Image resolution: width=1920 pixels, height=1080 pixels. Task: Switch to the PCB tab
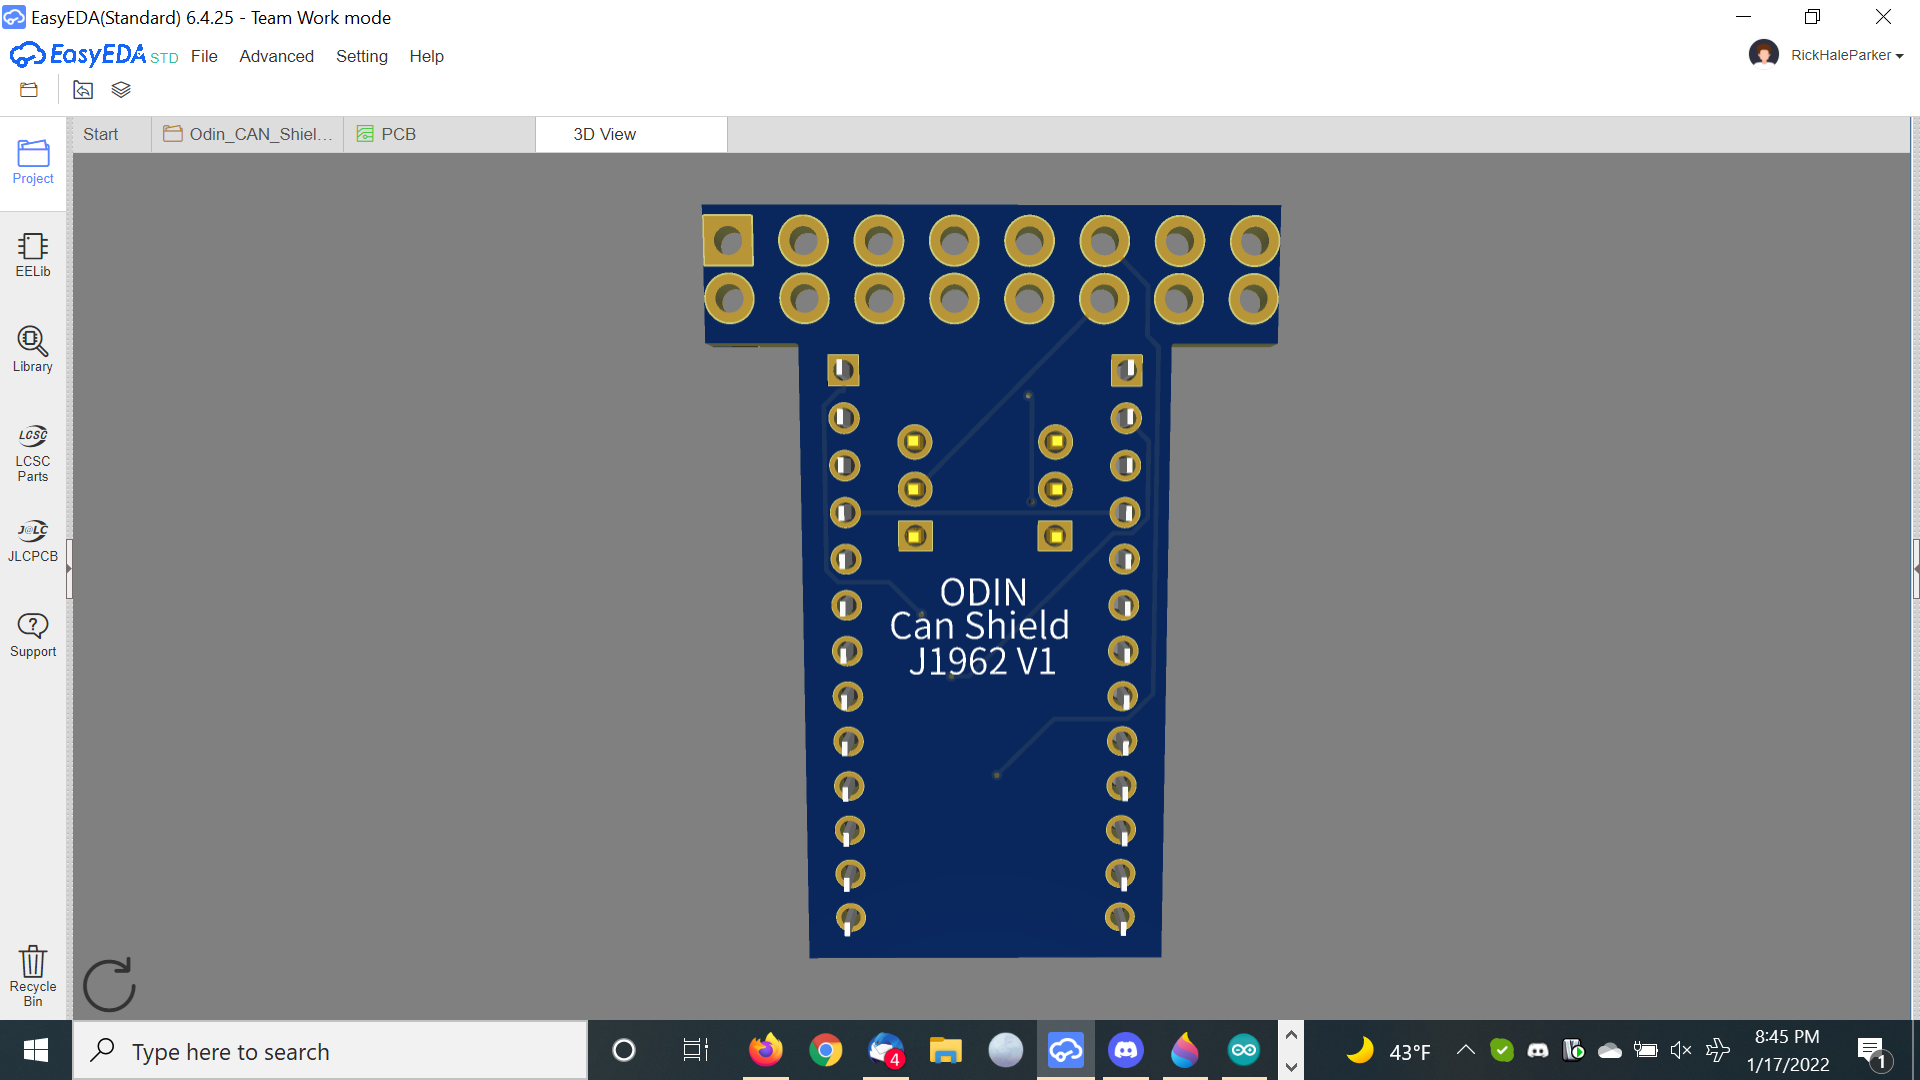point(398,134)
